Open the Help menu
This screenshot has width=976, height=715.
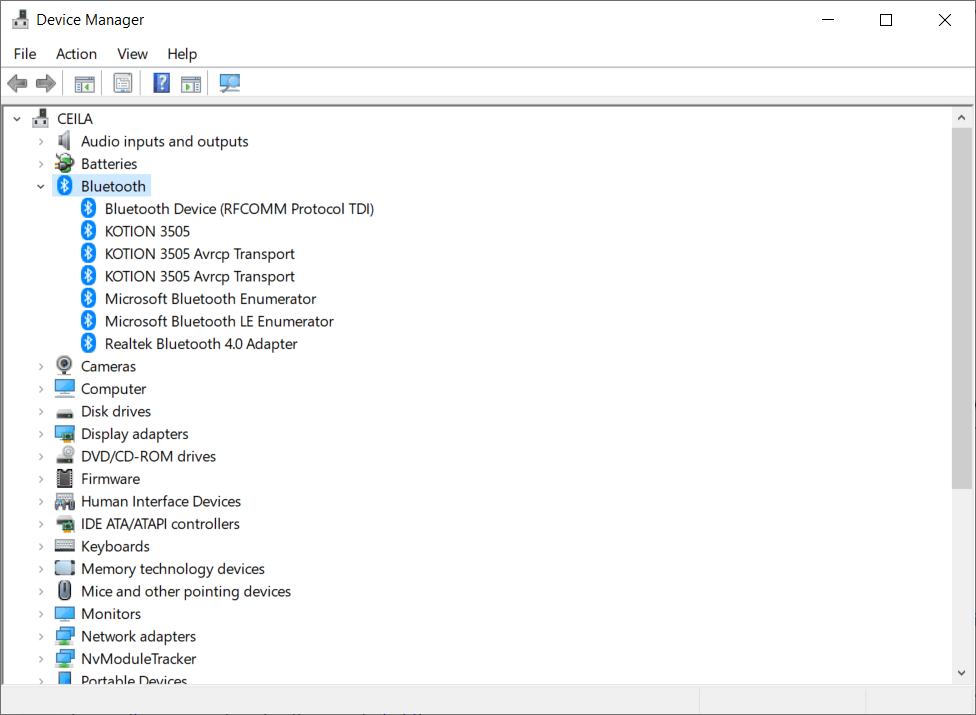[x=182, y=54]
